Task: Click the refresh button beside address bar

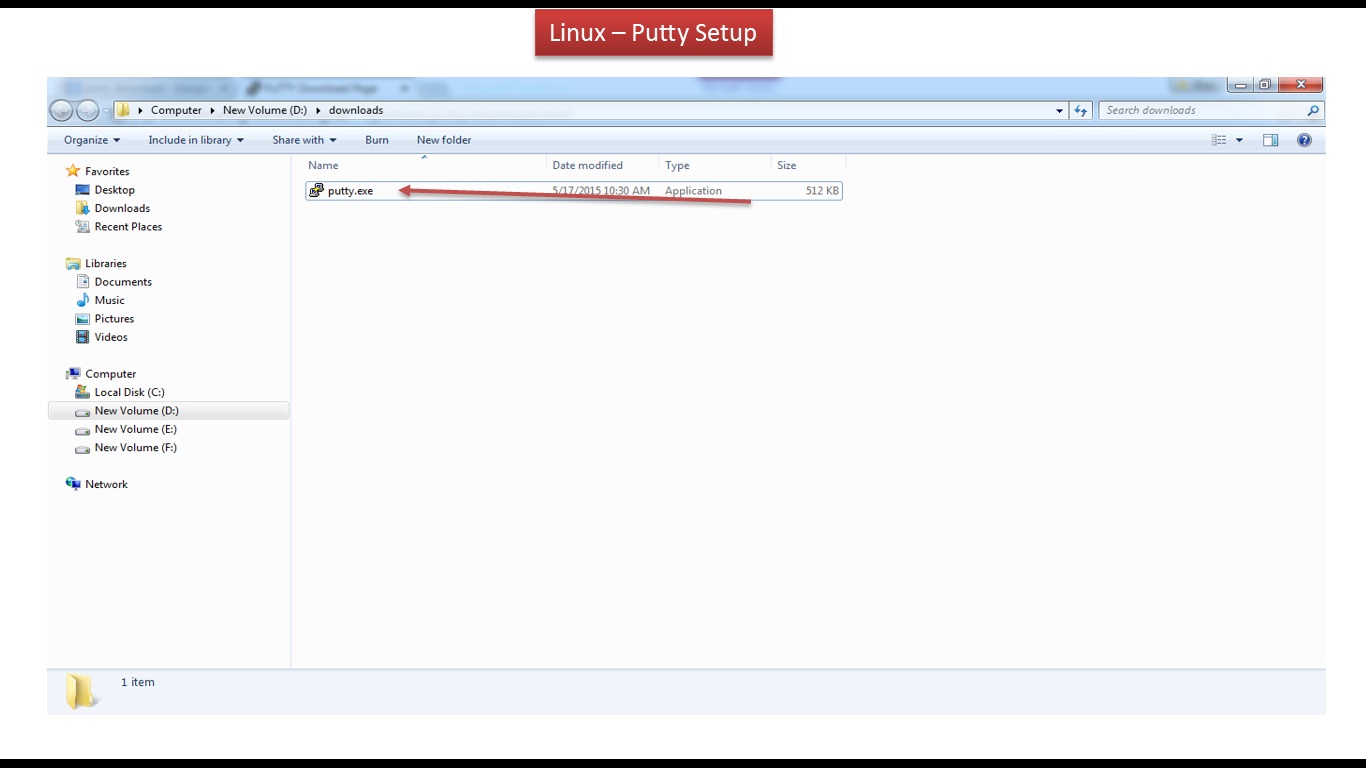Action: click(1081, 111)
